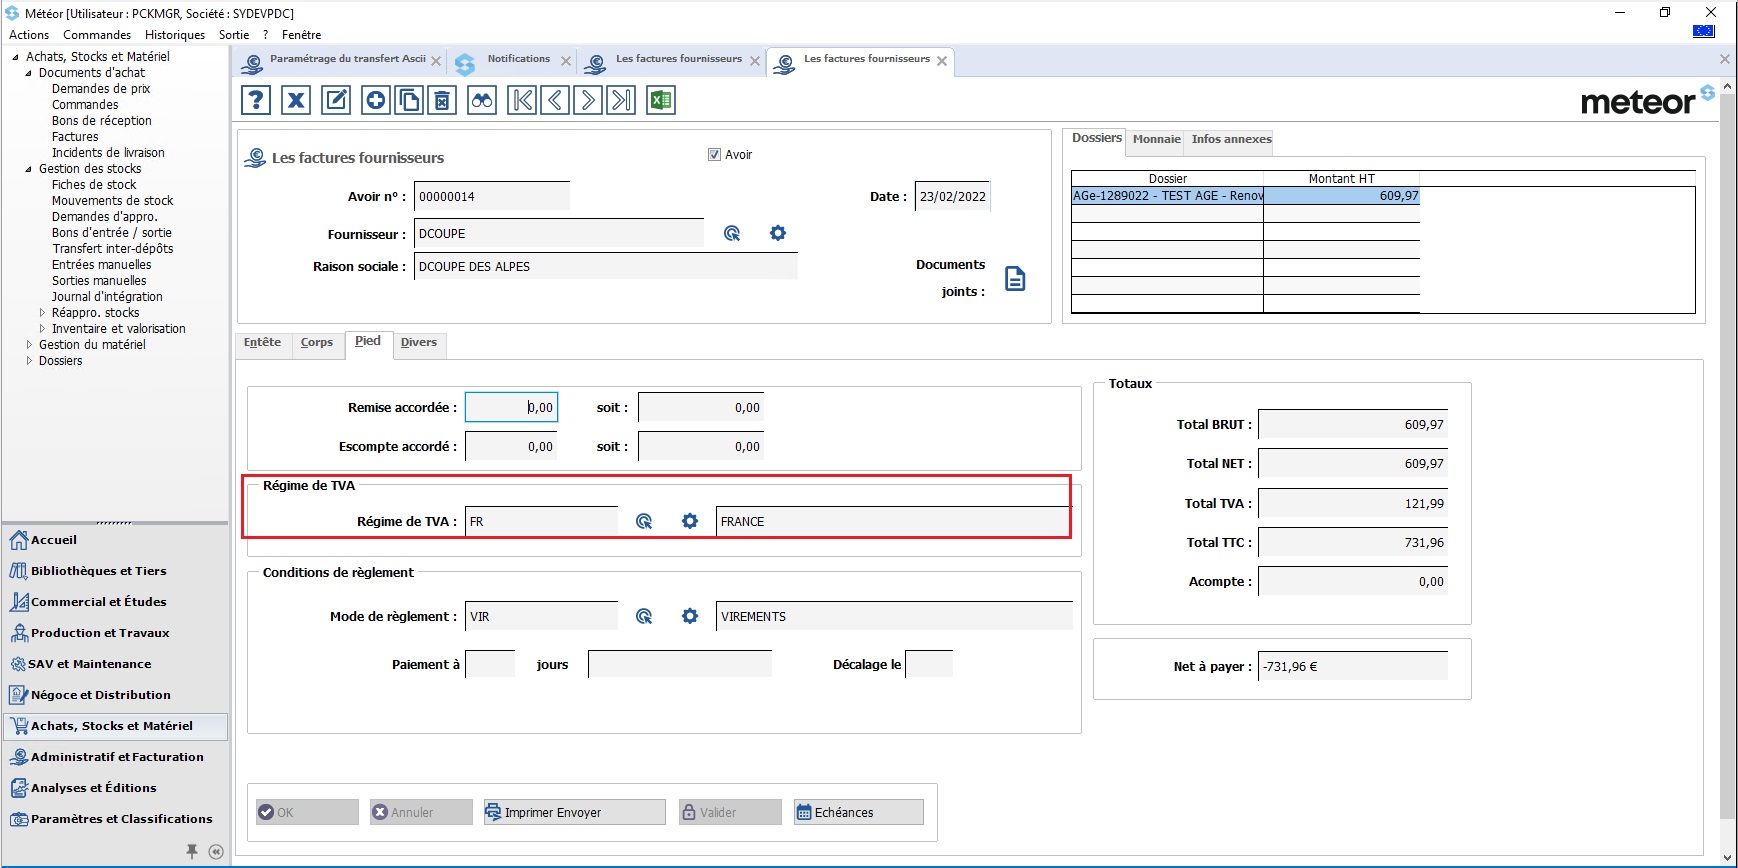Open the Historiques menu
The image size is (1738, 868).
(174, 35)
